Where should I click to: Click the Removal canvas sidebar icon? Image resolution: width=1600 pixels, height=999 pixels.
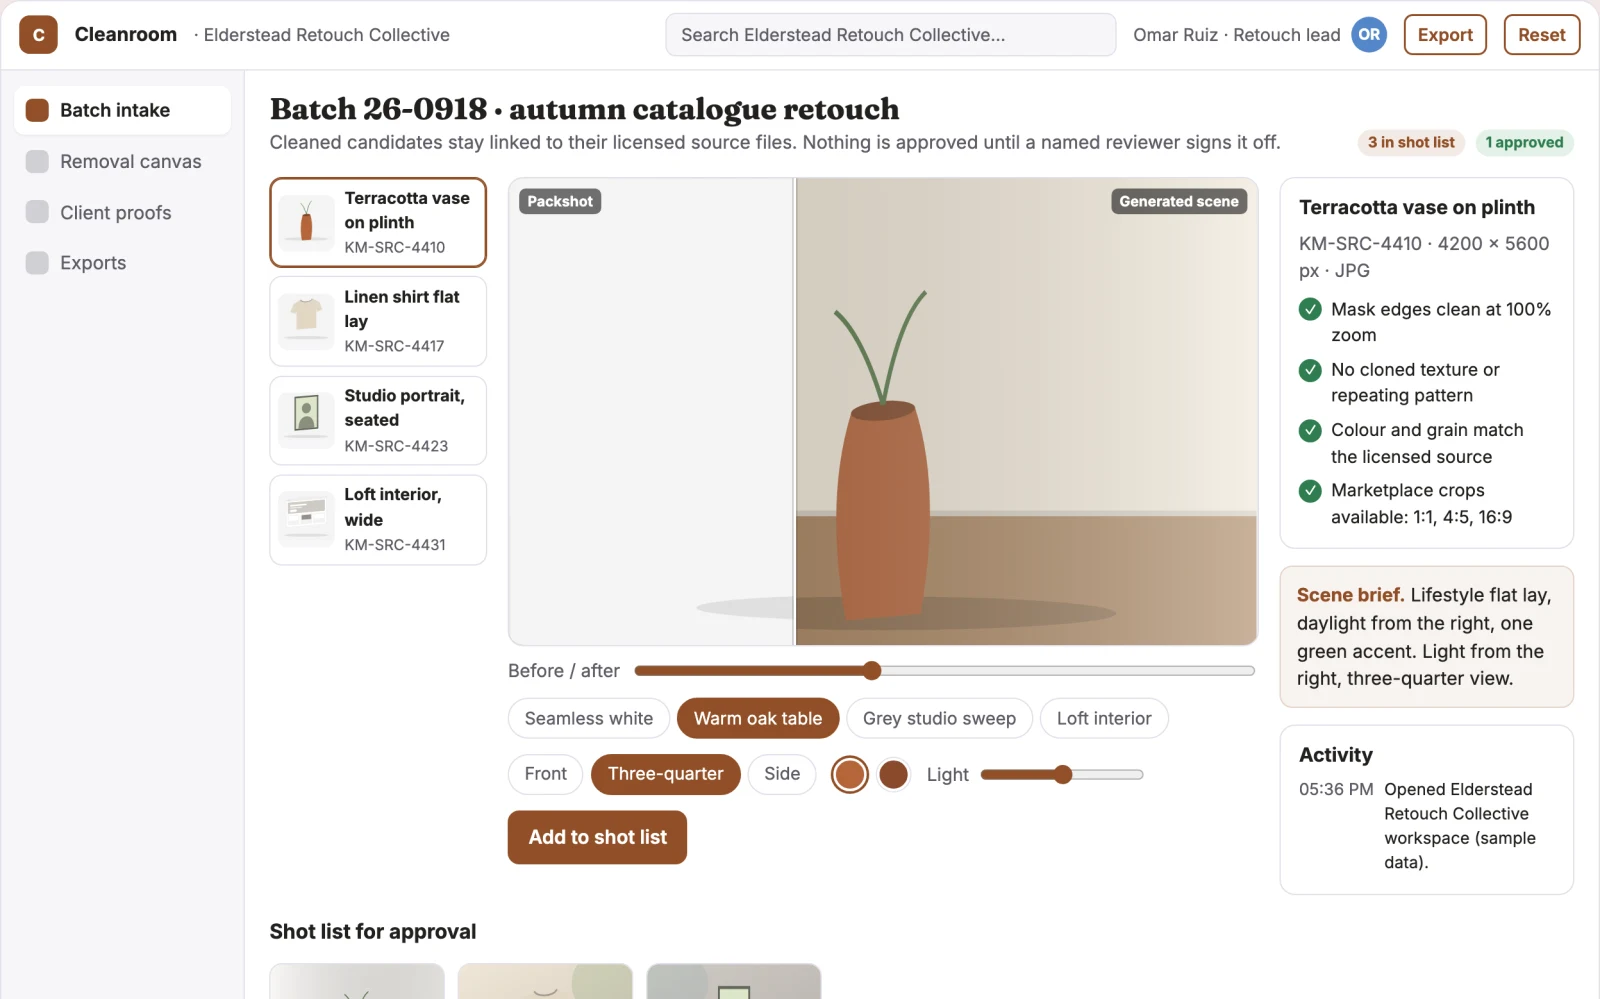pos(37,161)
